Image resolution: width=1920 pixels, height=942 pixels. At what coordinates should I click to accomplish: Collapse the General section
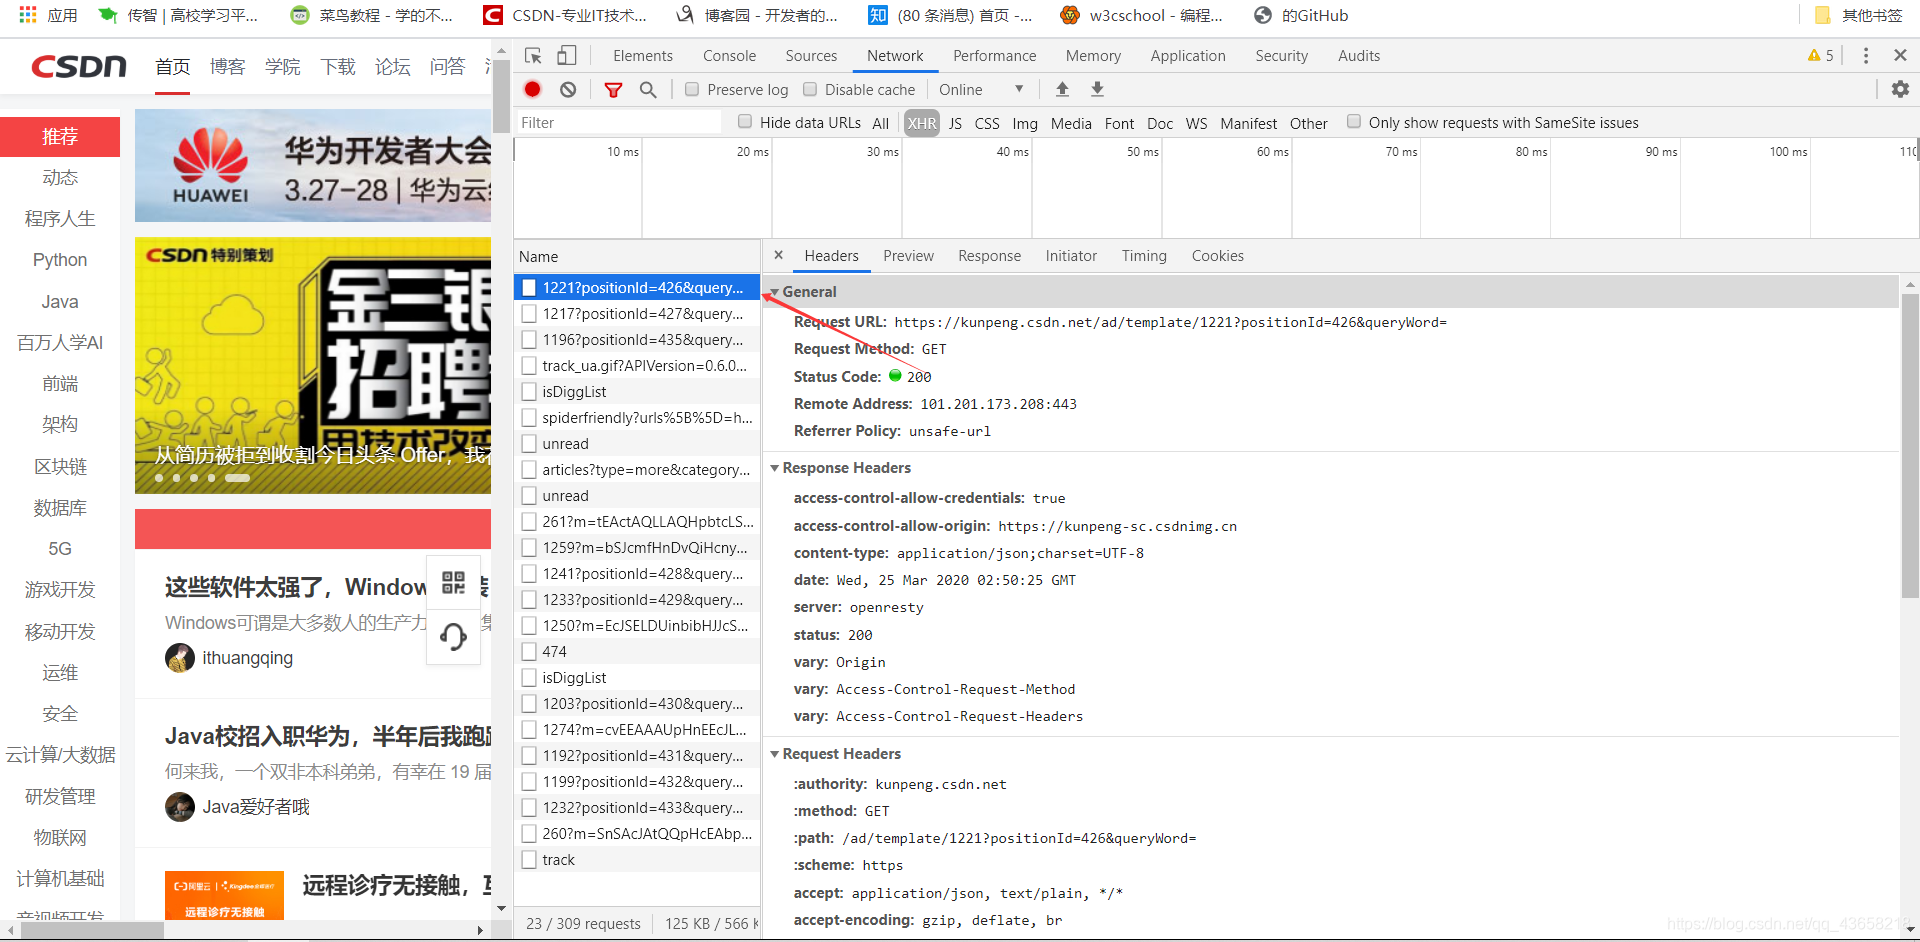pos(775,292)
